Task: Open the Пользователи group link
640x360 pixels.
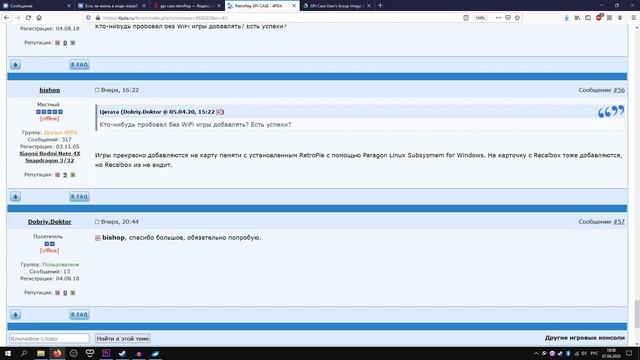Action: coord(61,264)
